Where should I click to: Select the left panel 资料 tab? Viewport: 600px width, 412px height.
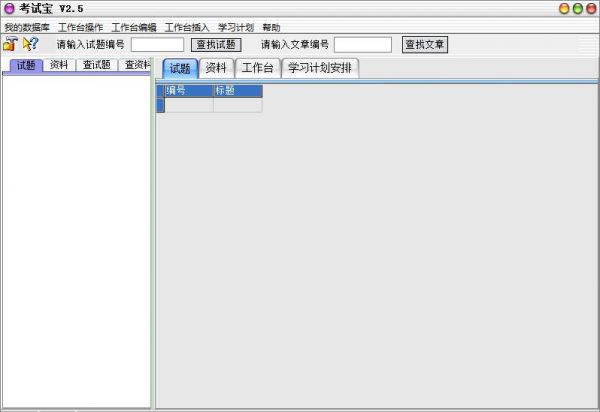tap(59, 65)
